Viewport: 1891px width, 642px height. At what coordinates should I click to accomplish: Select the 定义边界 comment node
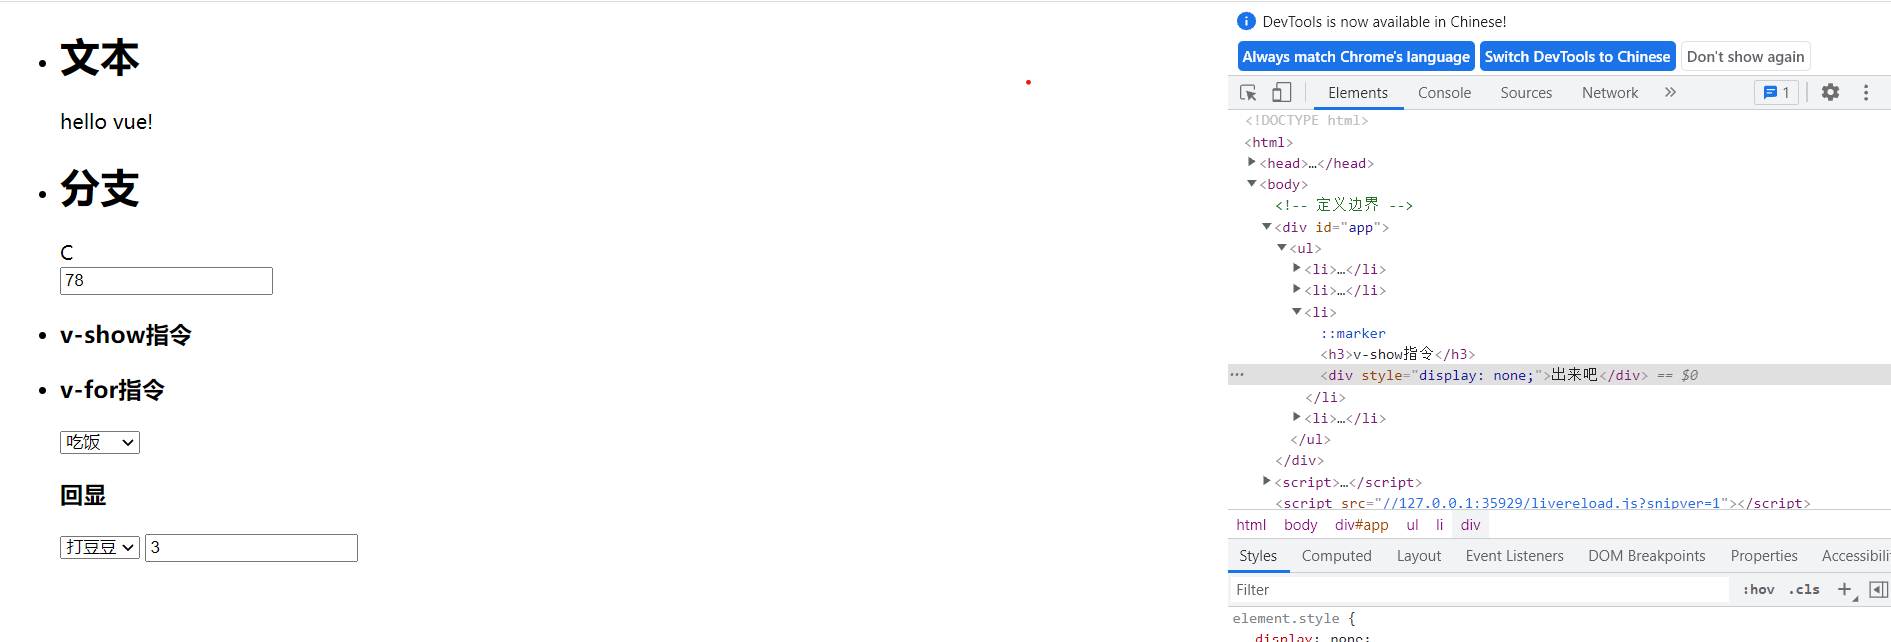[x=1343, y=205]
